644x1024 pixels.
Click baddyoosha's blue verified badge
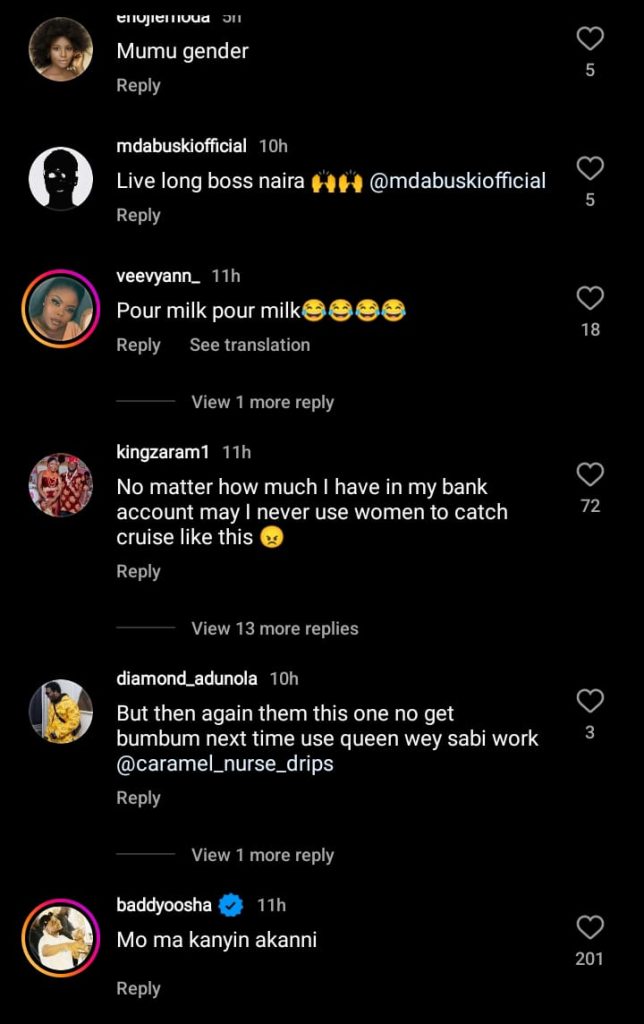tap(230, 904)
